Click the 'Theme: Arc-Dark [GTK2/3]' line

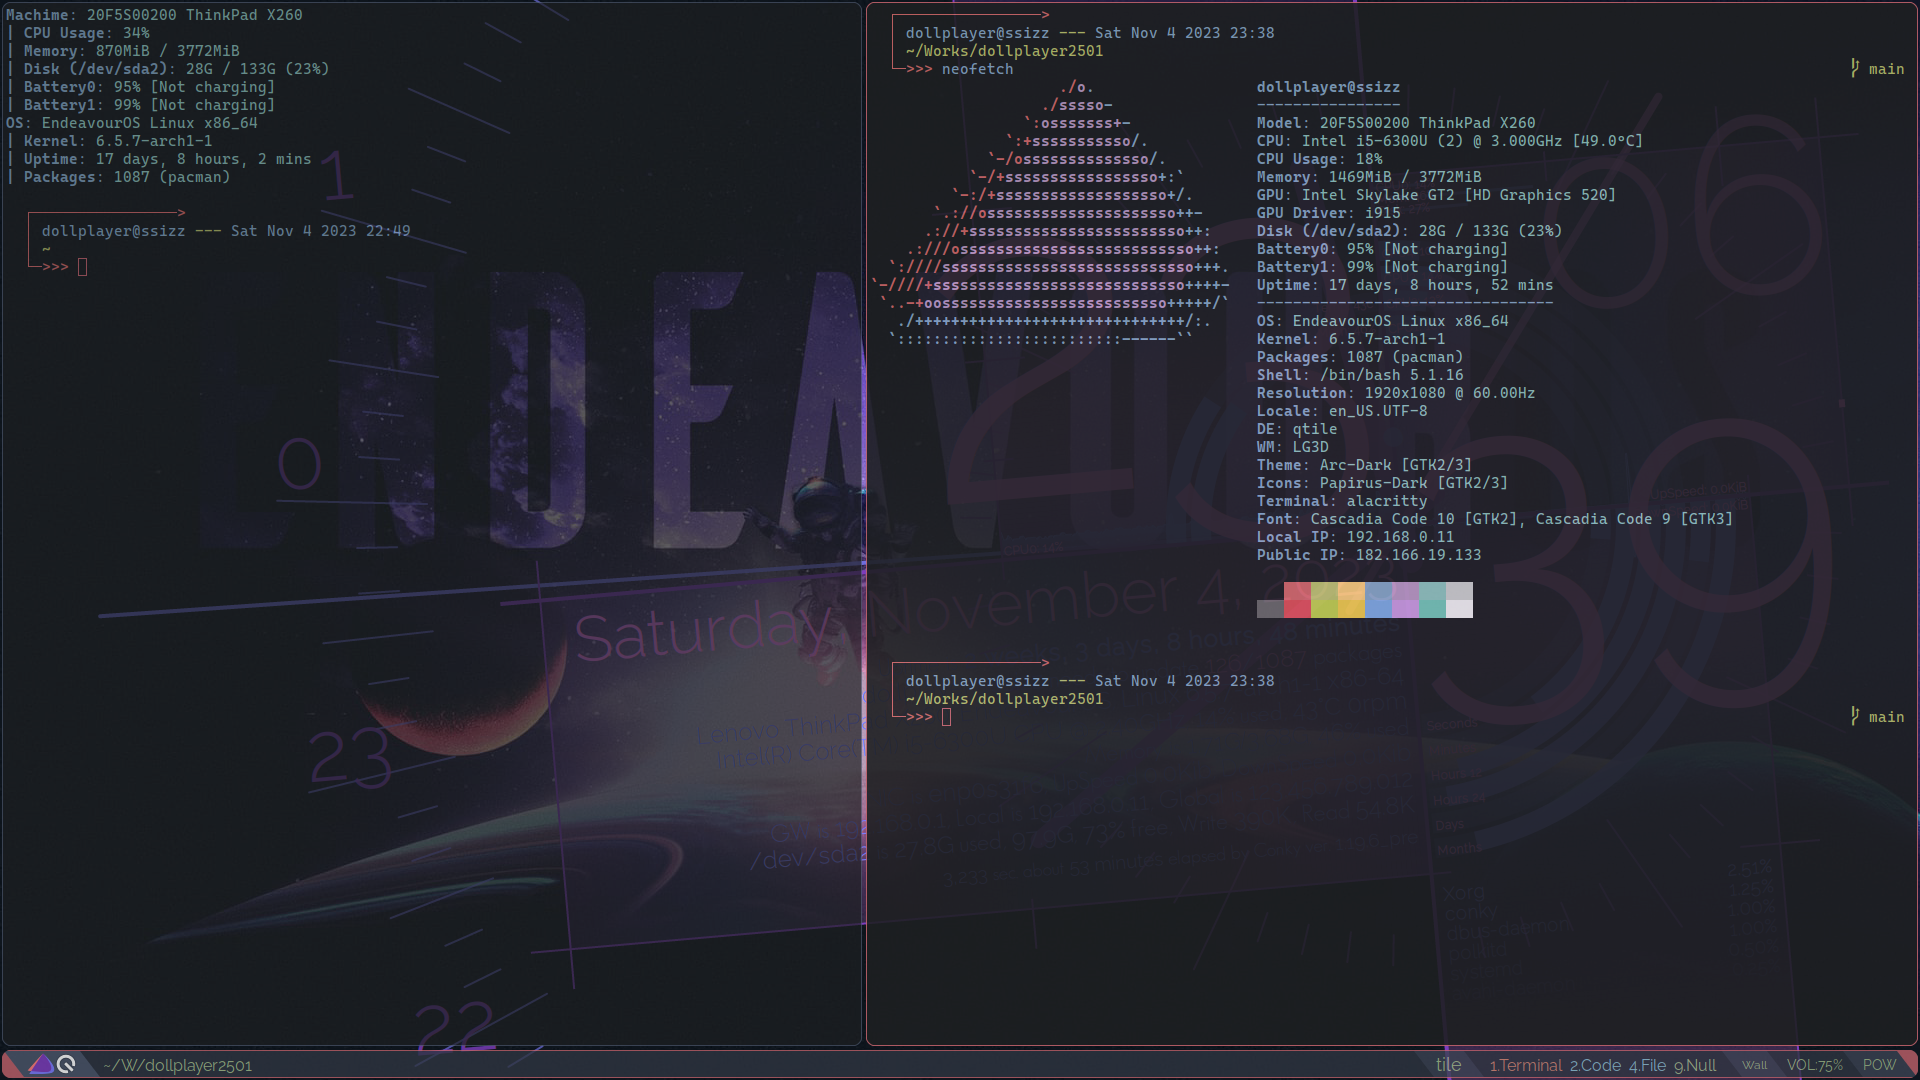pos(1365,465)
